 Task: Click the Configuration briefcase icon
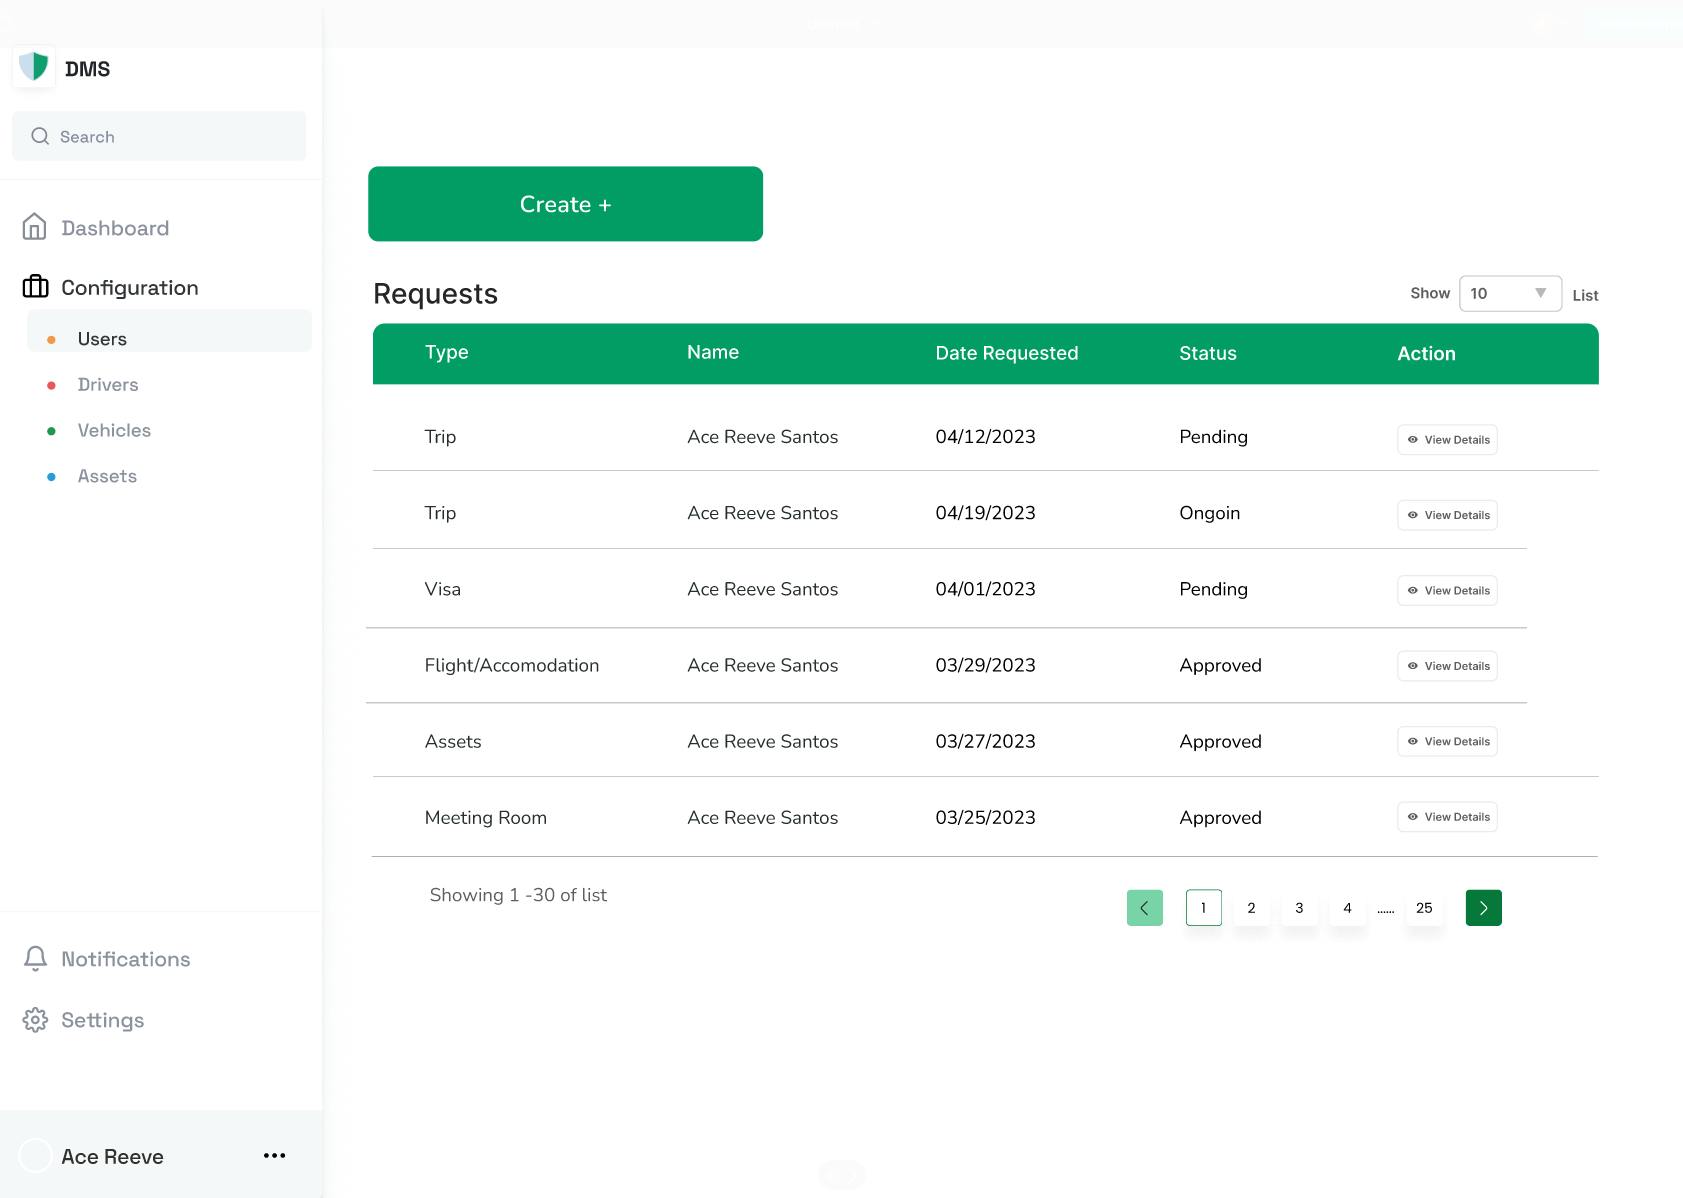pyautogui.click(x=35, y=287)
